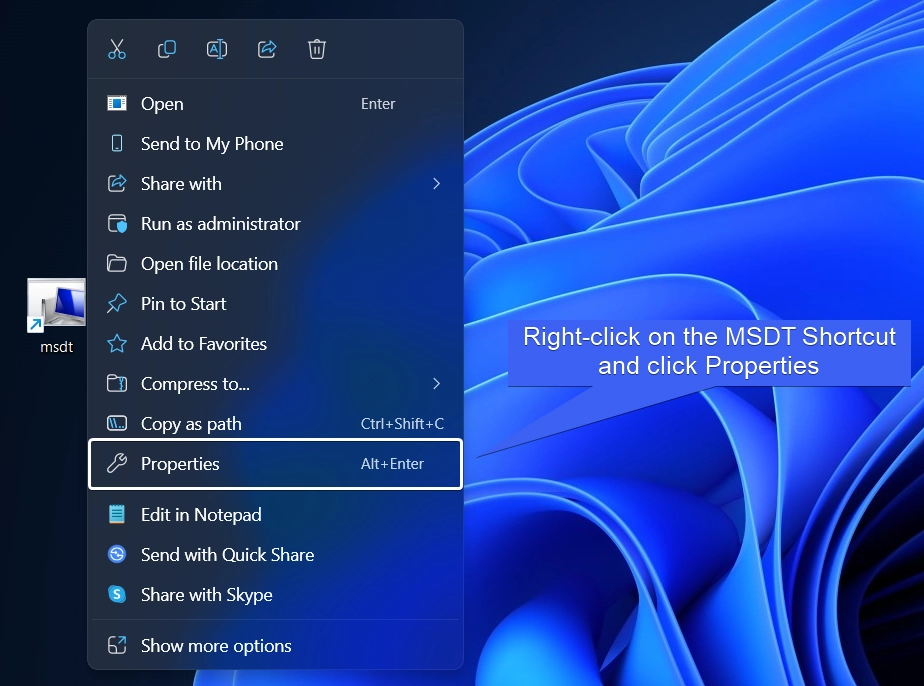This screenshot has height=686, width=924.
Task: Click the pin icon beside Pin to Start
Action: point(117,304)
